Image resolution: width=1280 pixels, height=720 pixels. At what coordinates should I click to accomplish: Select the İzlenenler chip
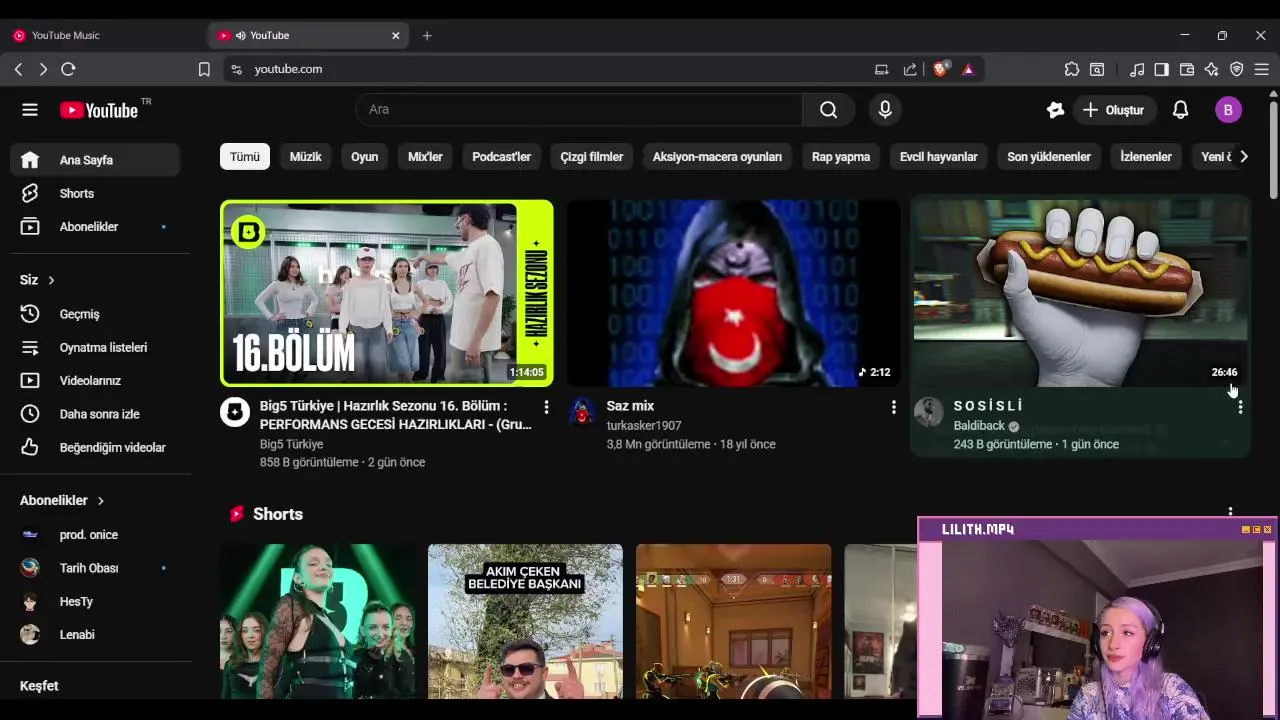[x=1146, y=157]
